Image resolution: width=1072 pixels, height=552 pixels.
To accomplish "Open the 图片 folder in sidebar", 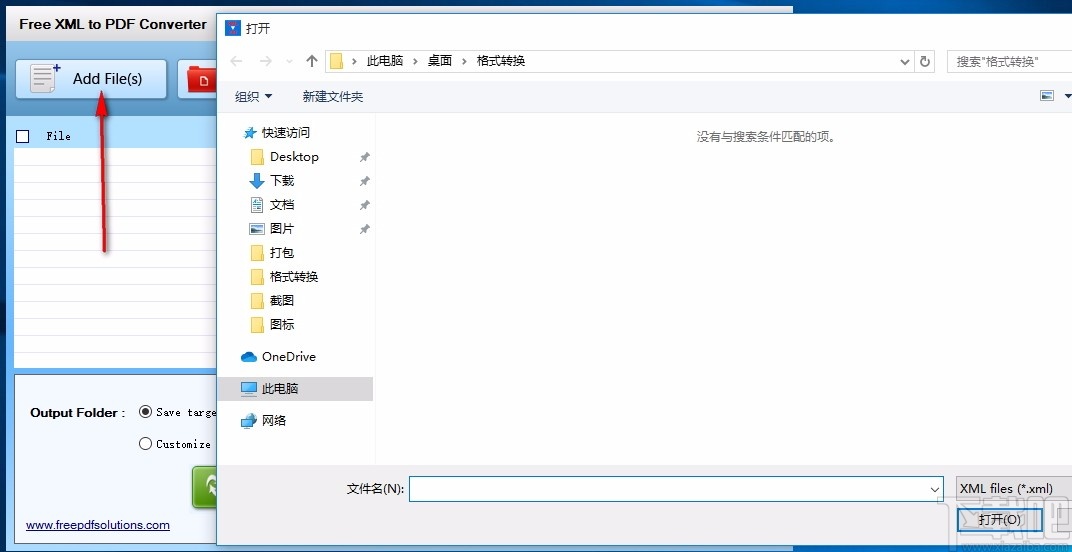I will 282,228.
